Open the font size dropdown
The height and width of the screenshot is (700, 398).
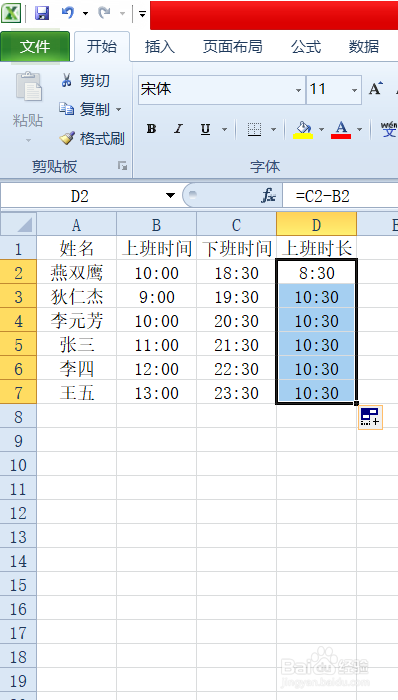coord(354,90)
